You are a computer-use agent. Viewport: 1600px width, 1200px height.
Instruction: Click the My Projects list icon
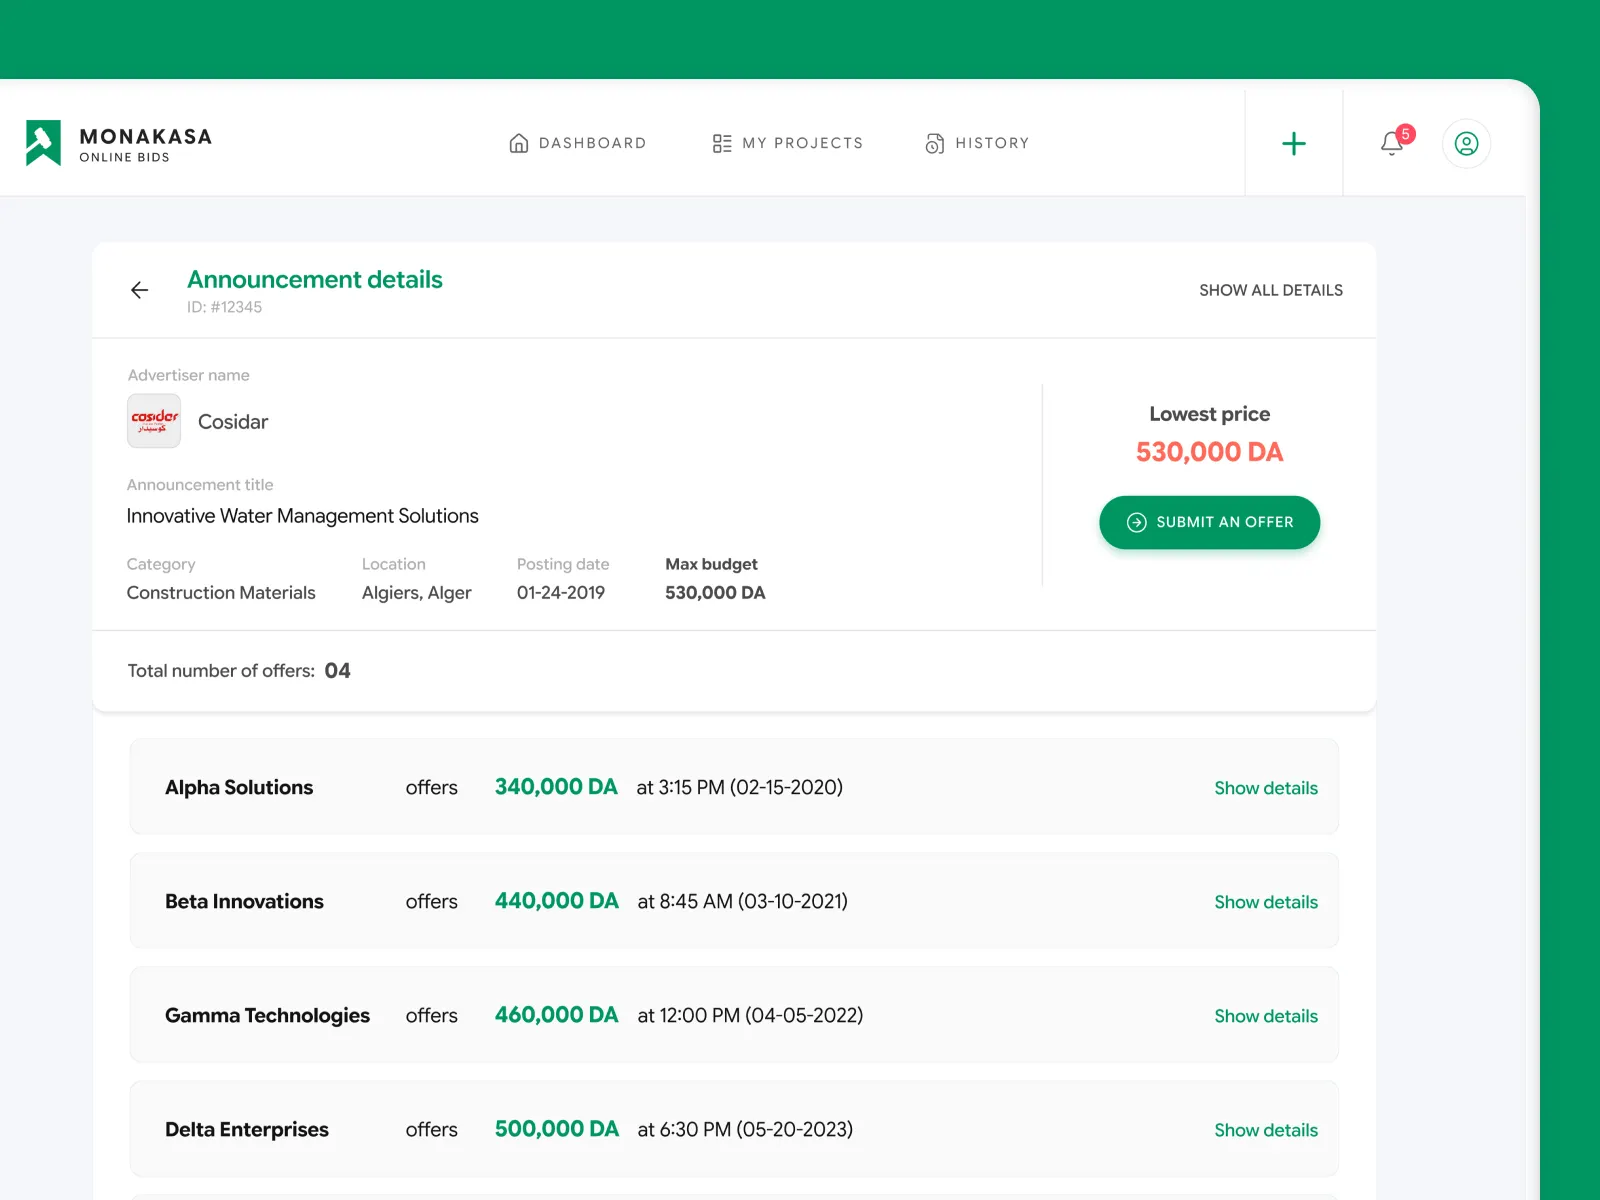[721, 143]
